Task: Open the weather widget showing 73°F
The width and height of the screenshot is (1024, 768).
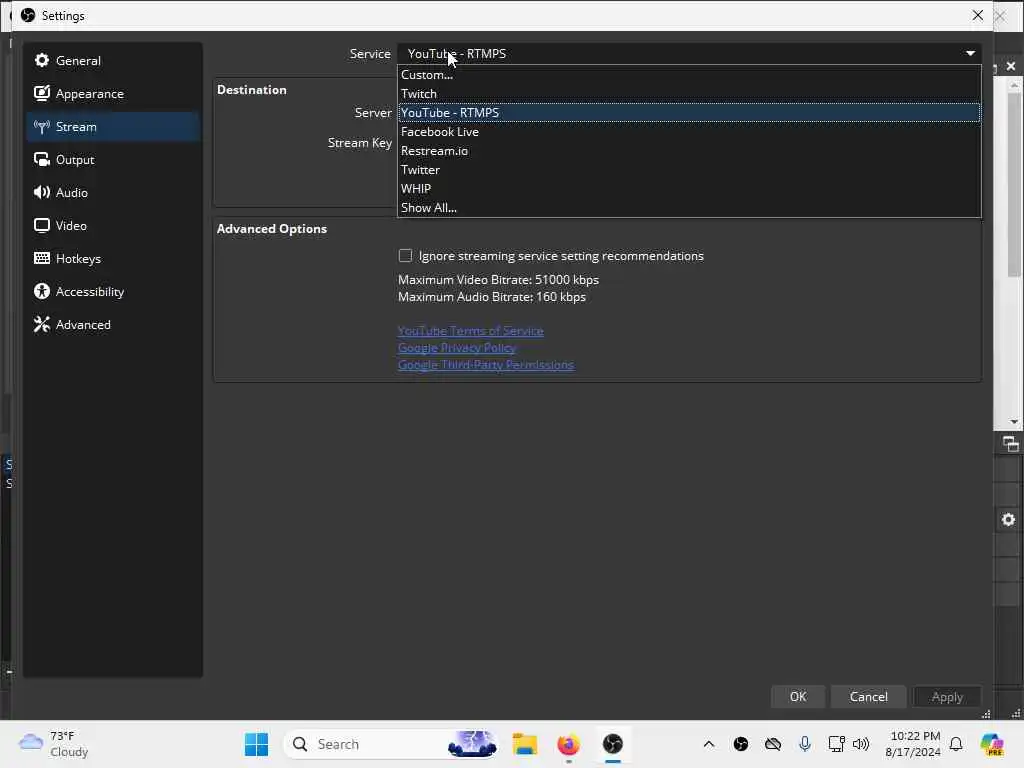Action: tap(54, 744)
